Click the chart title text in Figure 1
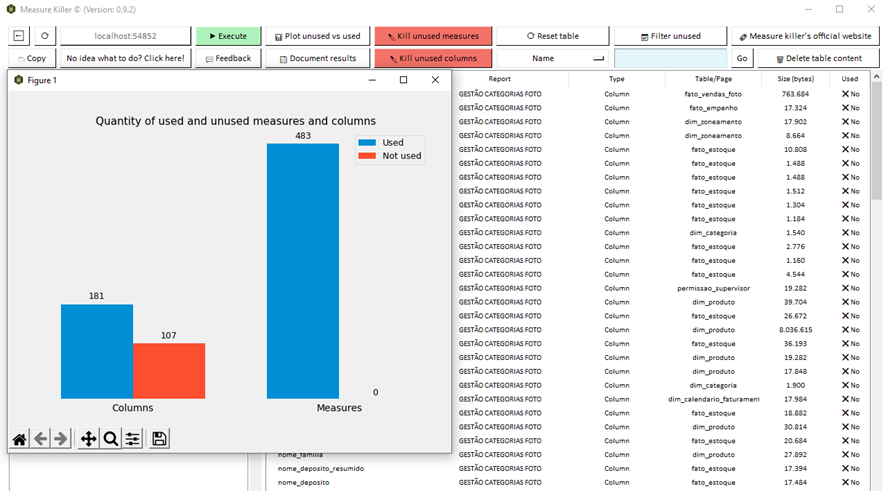The image size is (886, 491). [236, 121]
